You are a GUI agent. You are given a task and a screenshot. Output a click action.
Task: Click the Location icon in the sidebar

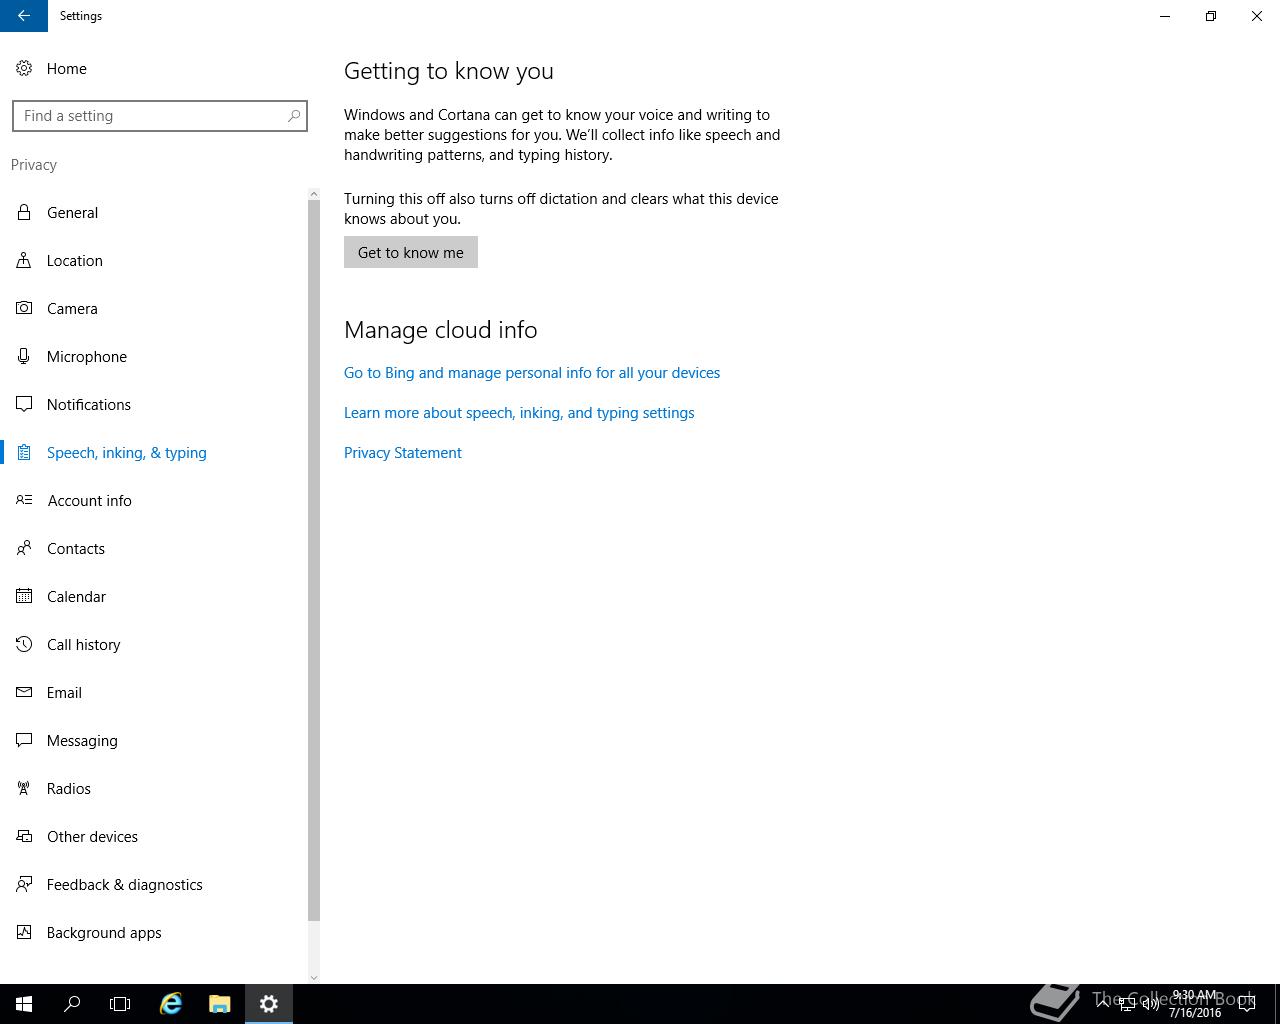(x=24, y=260)
